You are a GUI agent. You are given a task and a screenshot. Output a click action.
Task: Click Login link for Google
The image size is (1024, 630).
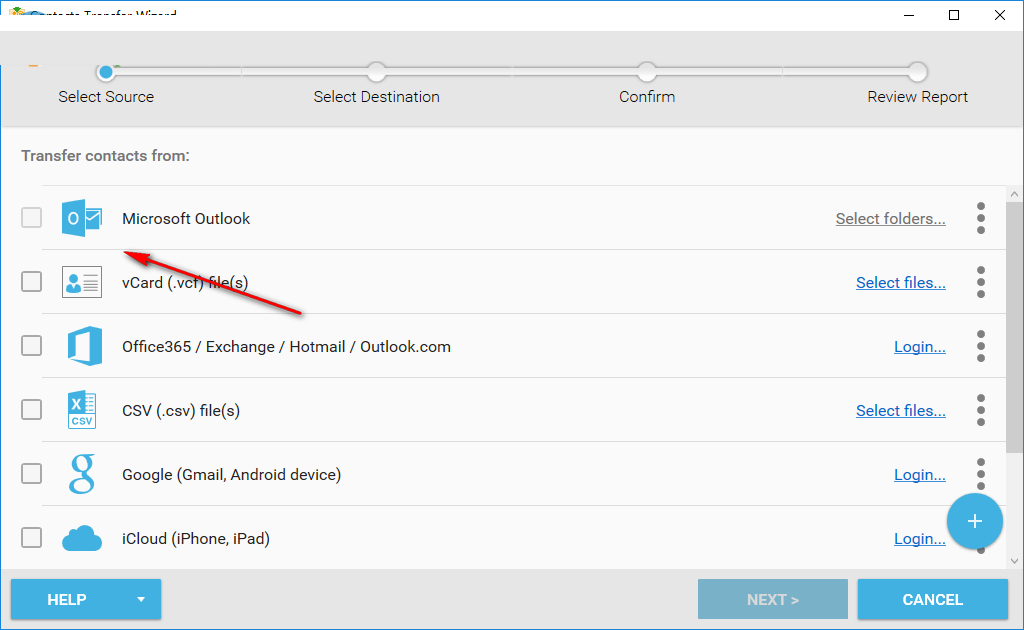click(920, 475)
